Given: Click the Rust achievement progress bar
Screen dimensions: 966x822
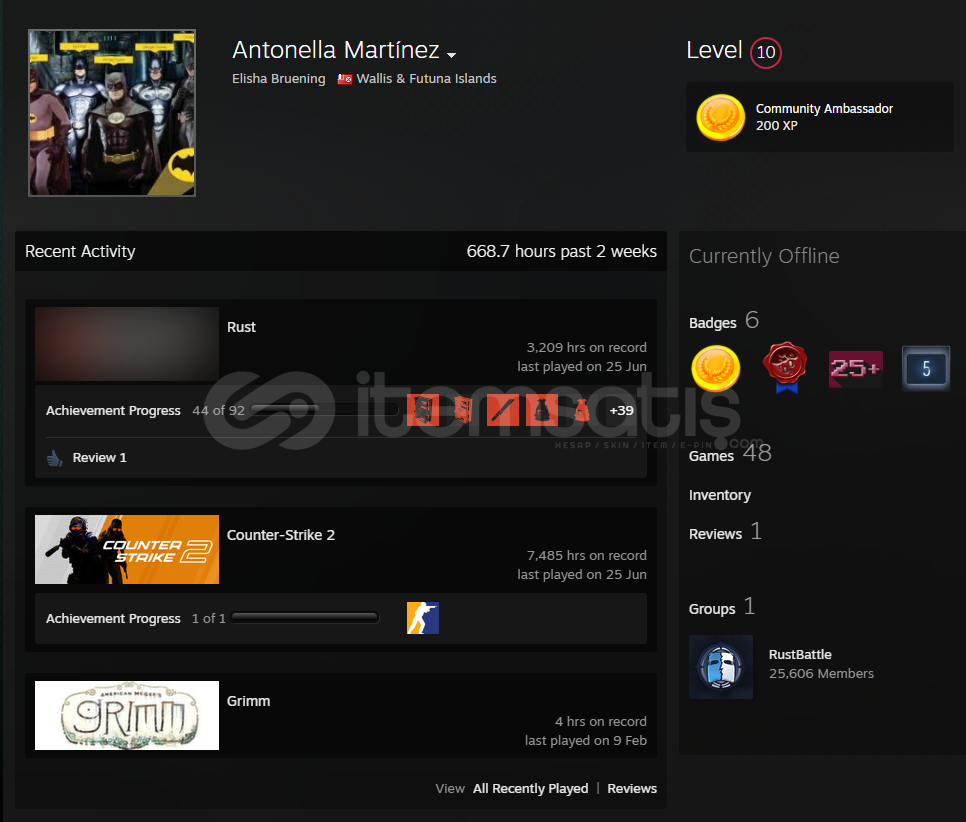Looking at the screenshot, I should pyautogui.click(x=324, y=410).
